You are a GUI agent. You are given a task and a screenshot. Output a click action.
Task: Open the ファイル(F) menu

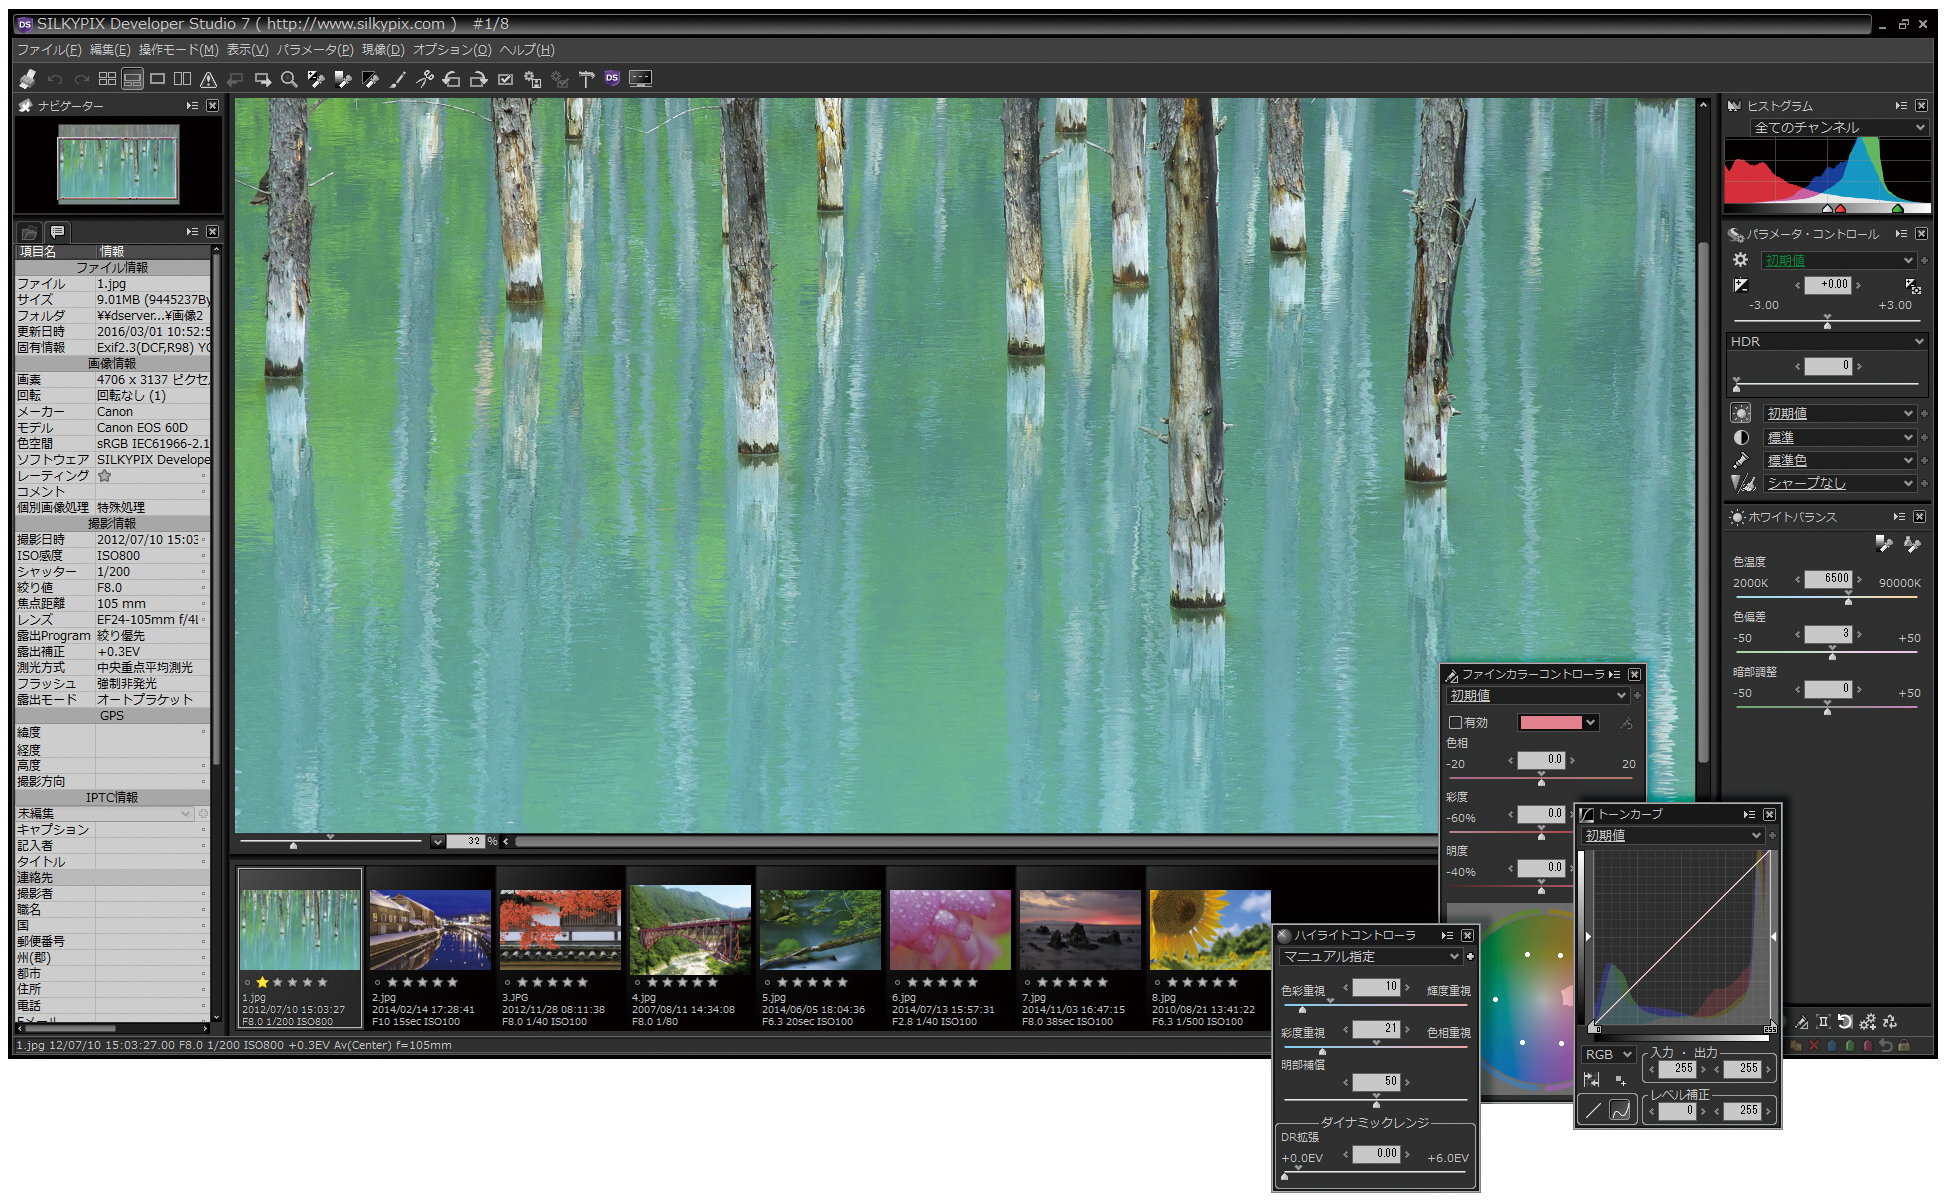coord(48,50)
